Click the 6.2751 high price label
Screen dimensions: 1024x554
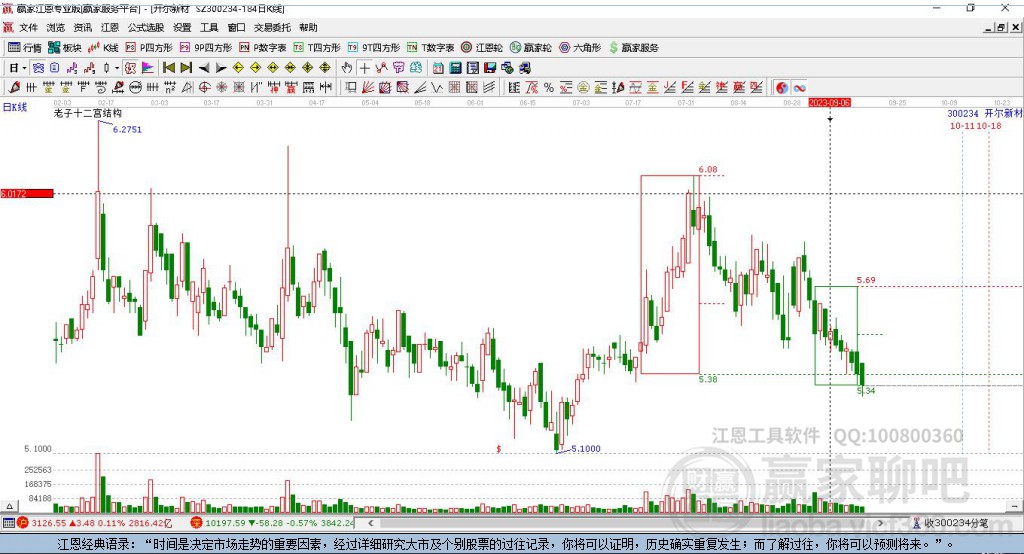click(x=127, y=129)
